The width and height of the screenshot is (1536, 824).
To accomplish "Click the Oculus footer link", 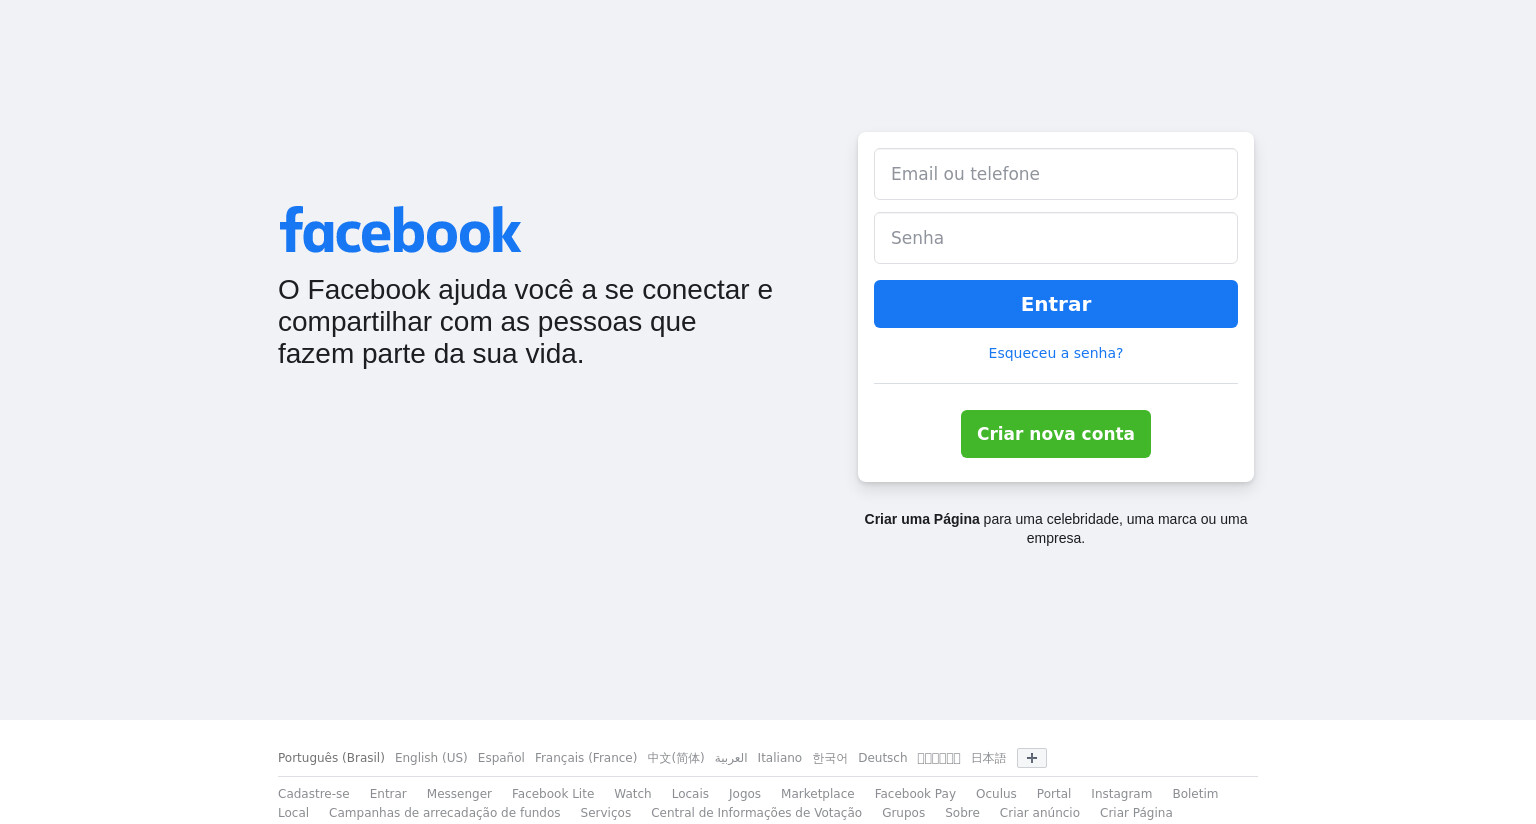I will click(x=996, y=794).
